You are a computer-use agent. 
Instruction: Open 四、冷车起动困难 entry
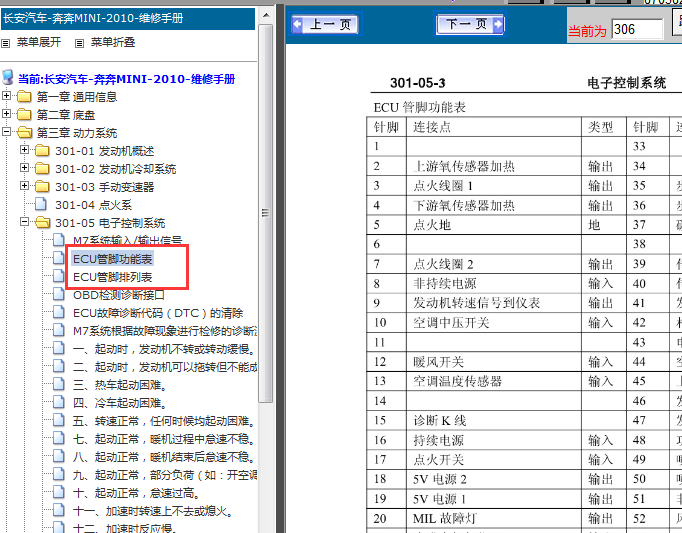coord(120,403)
